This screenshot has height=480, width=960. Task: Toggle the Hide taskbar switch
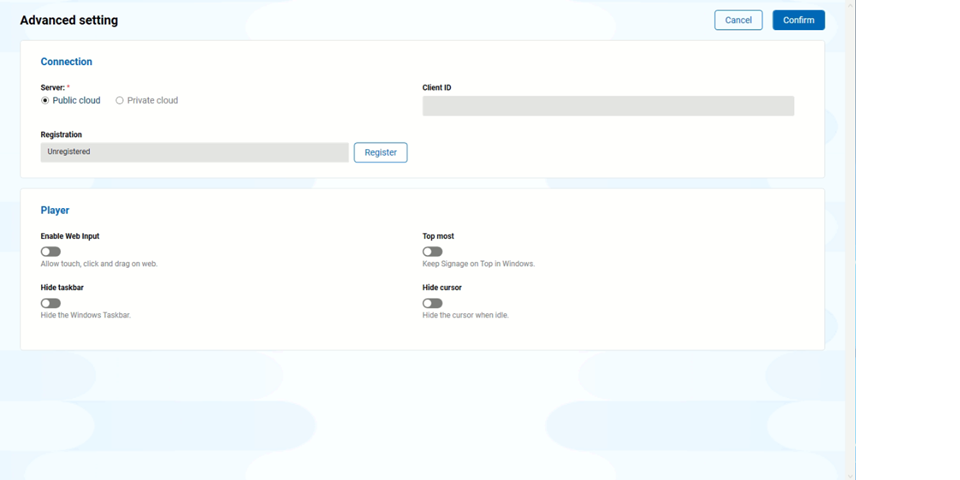[x=51, y=303]
